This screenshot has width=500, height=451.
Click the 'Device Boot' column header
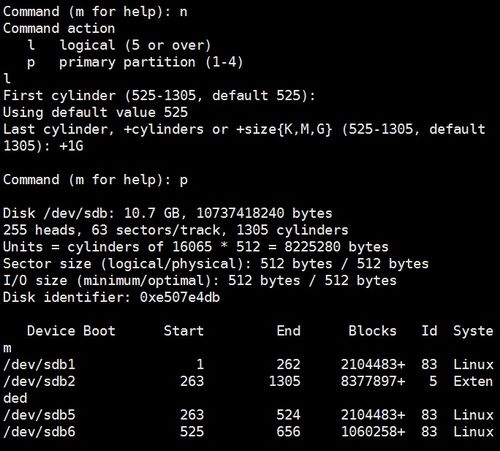(x=71, y=331)
